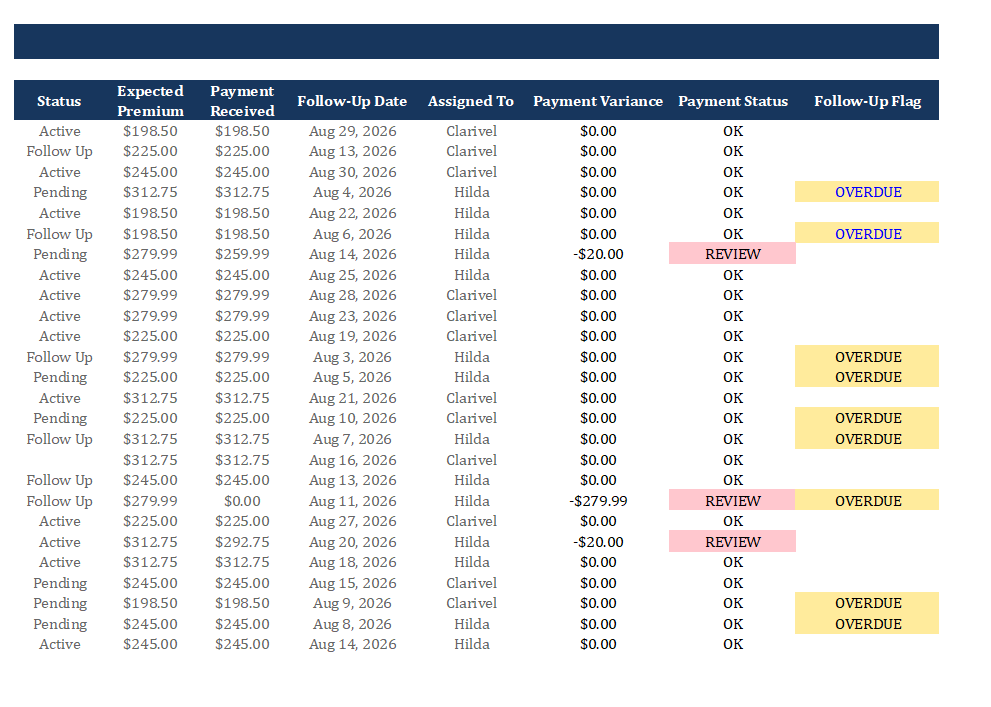Select the $292.75 payment received cell
The width and height of the screenshot is (991, 707).
point(242,542)
